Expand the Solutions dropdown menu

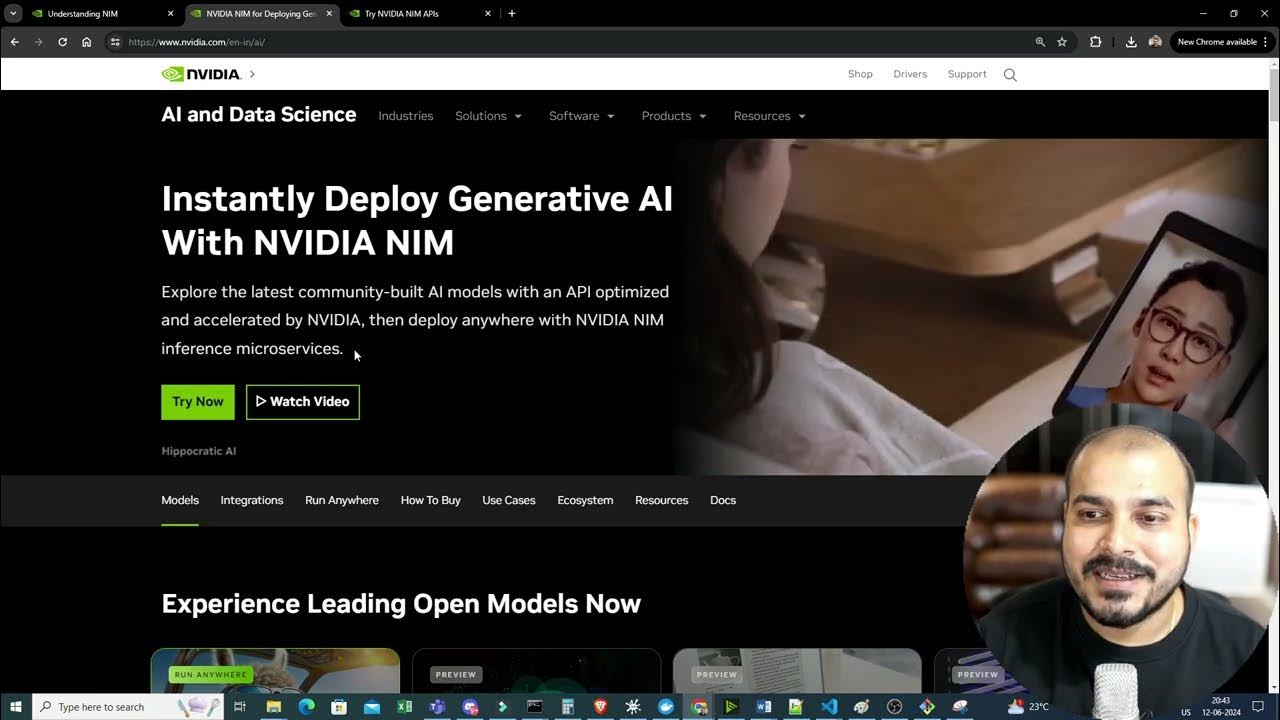pyautogui.click(x=488, y=116)
